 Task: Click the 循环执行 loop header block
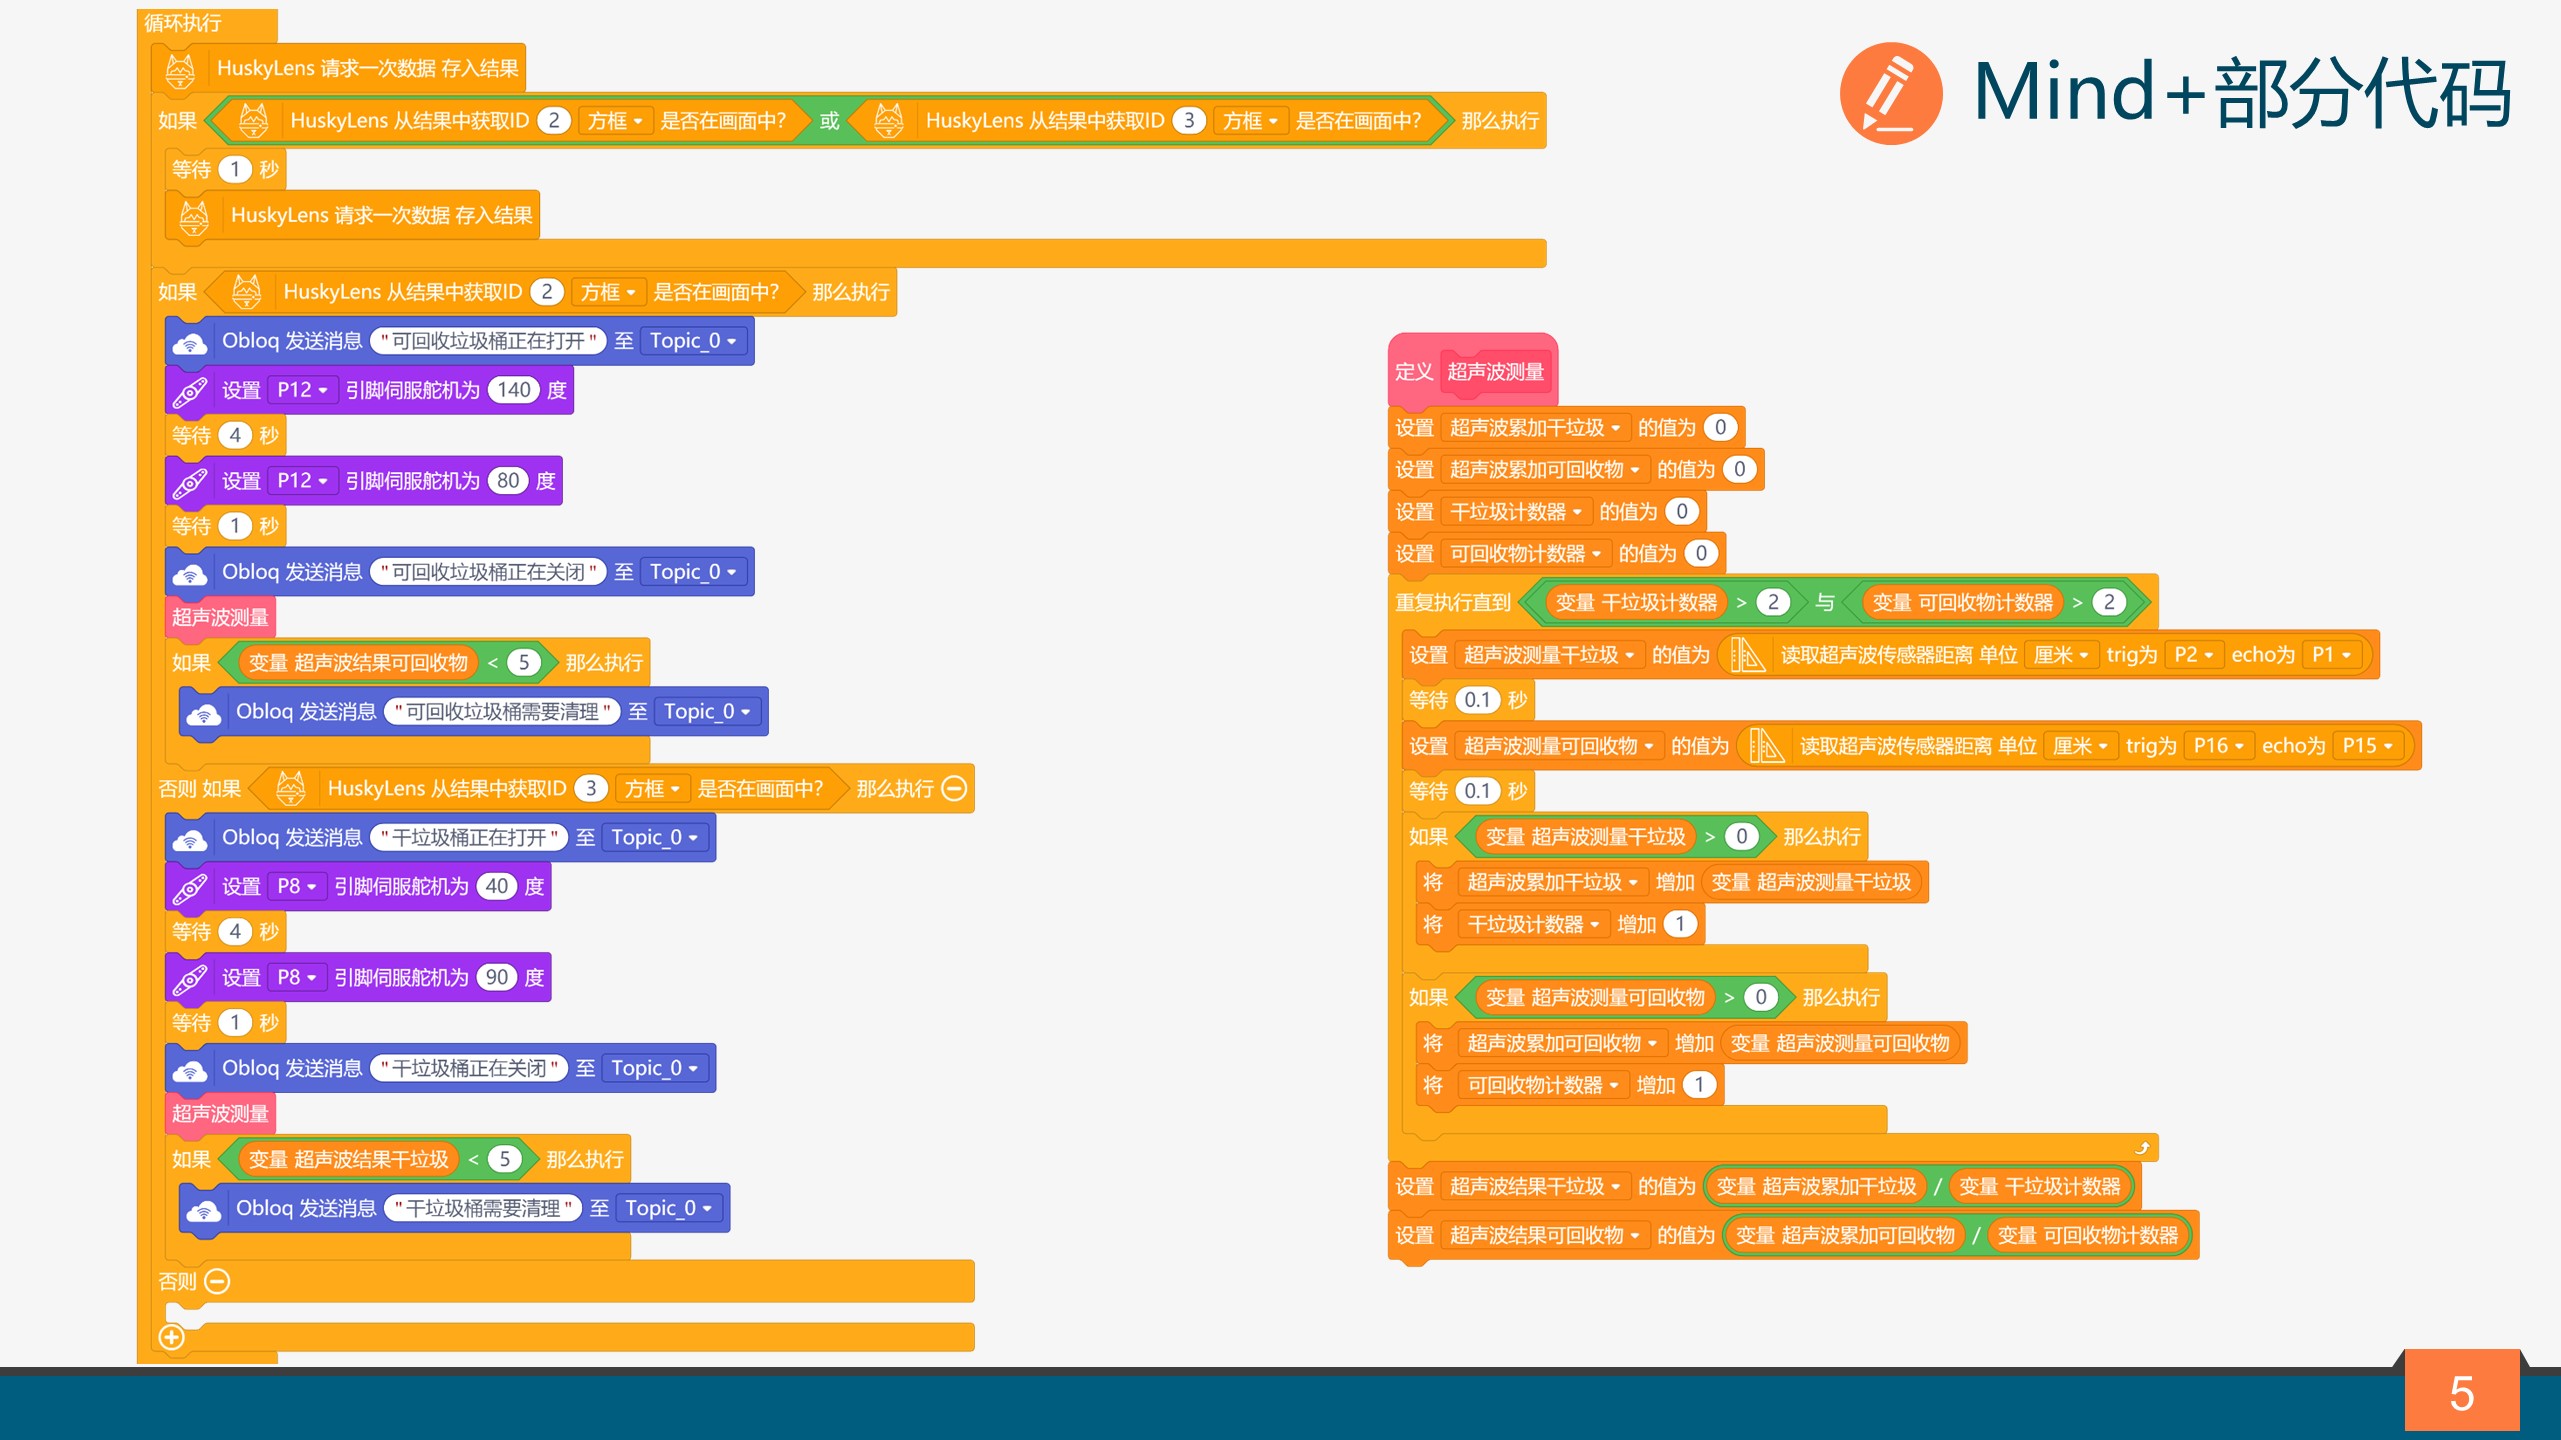(207, 24)
